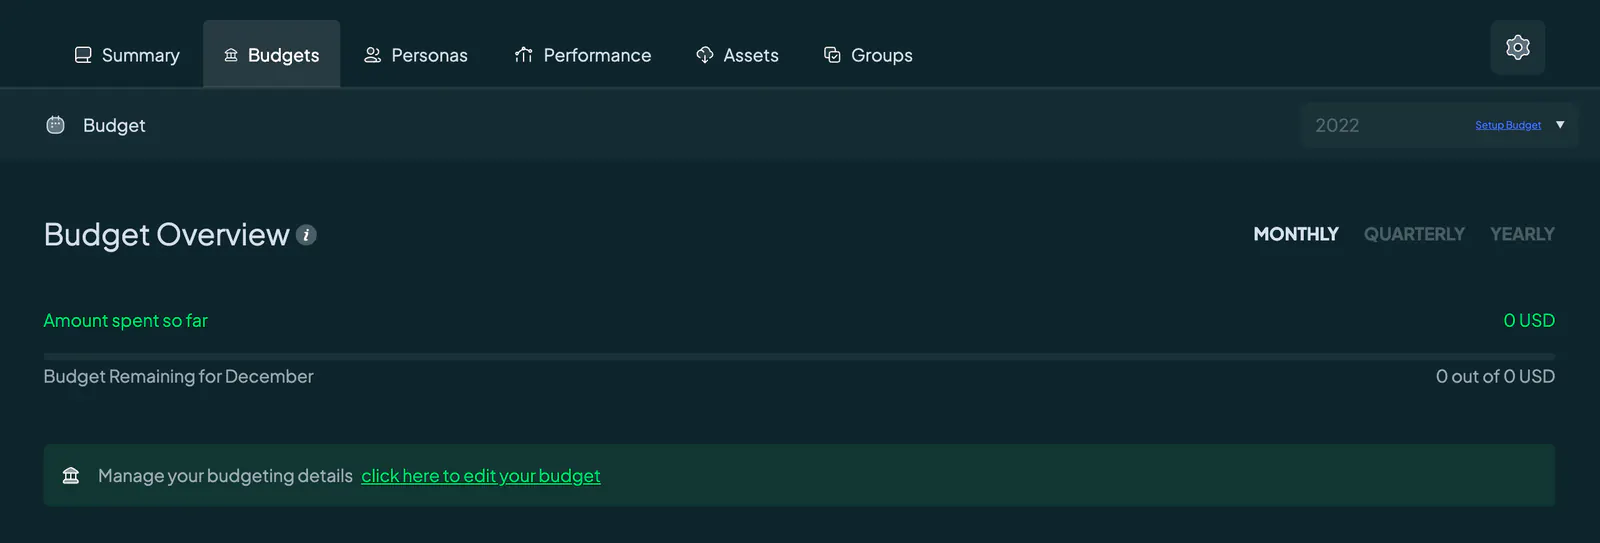Click the bank icon beside Manage your budgeting details

click(x=71, y=476)
